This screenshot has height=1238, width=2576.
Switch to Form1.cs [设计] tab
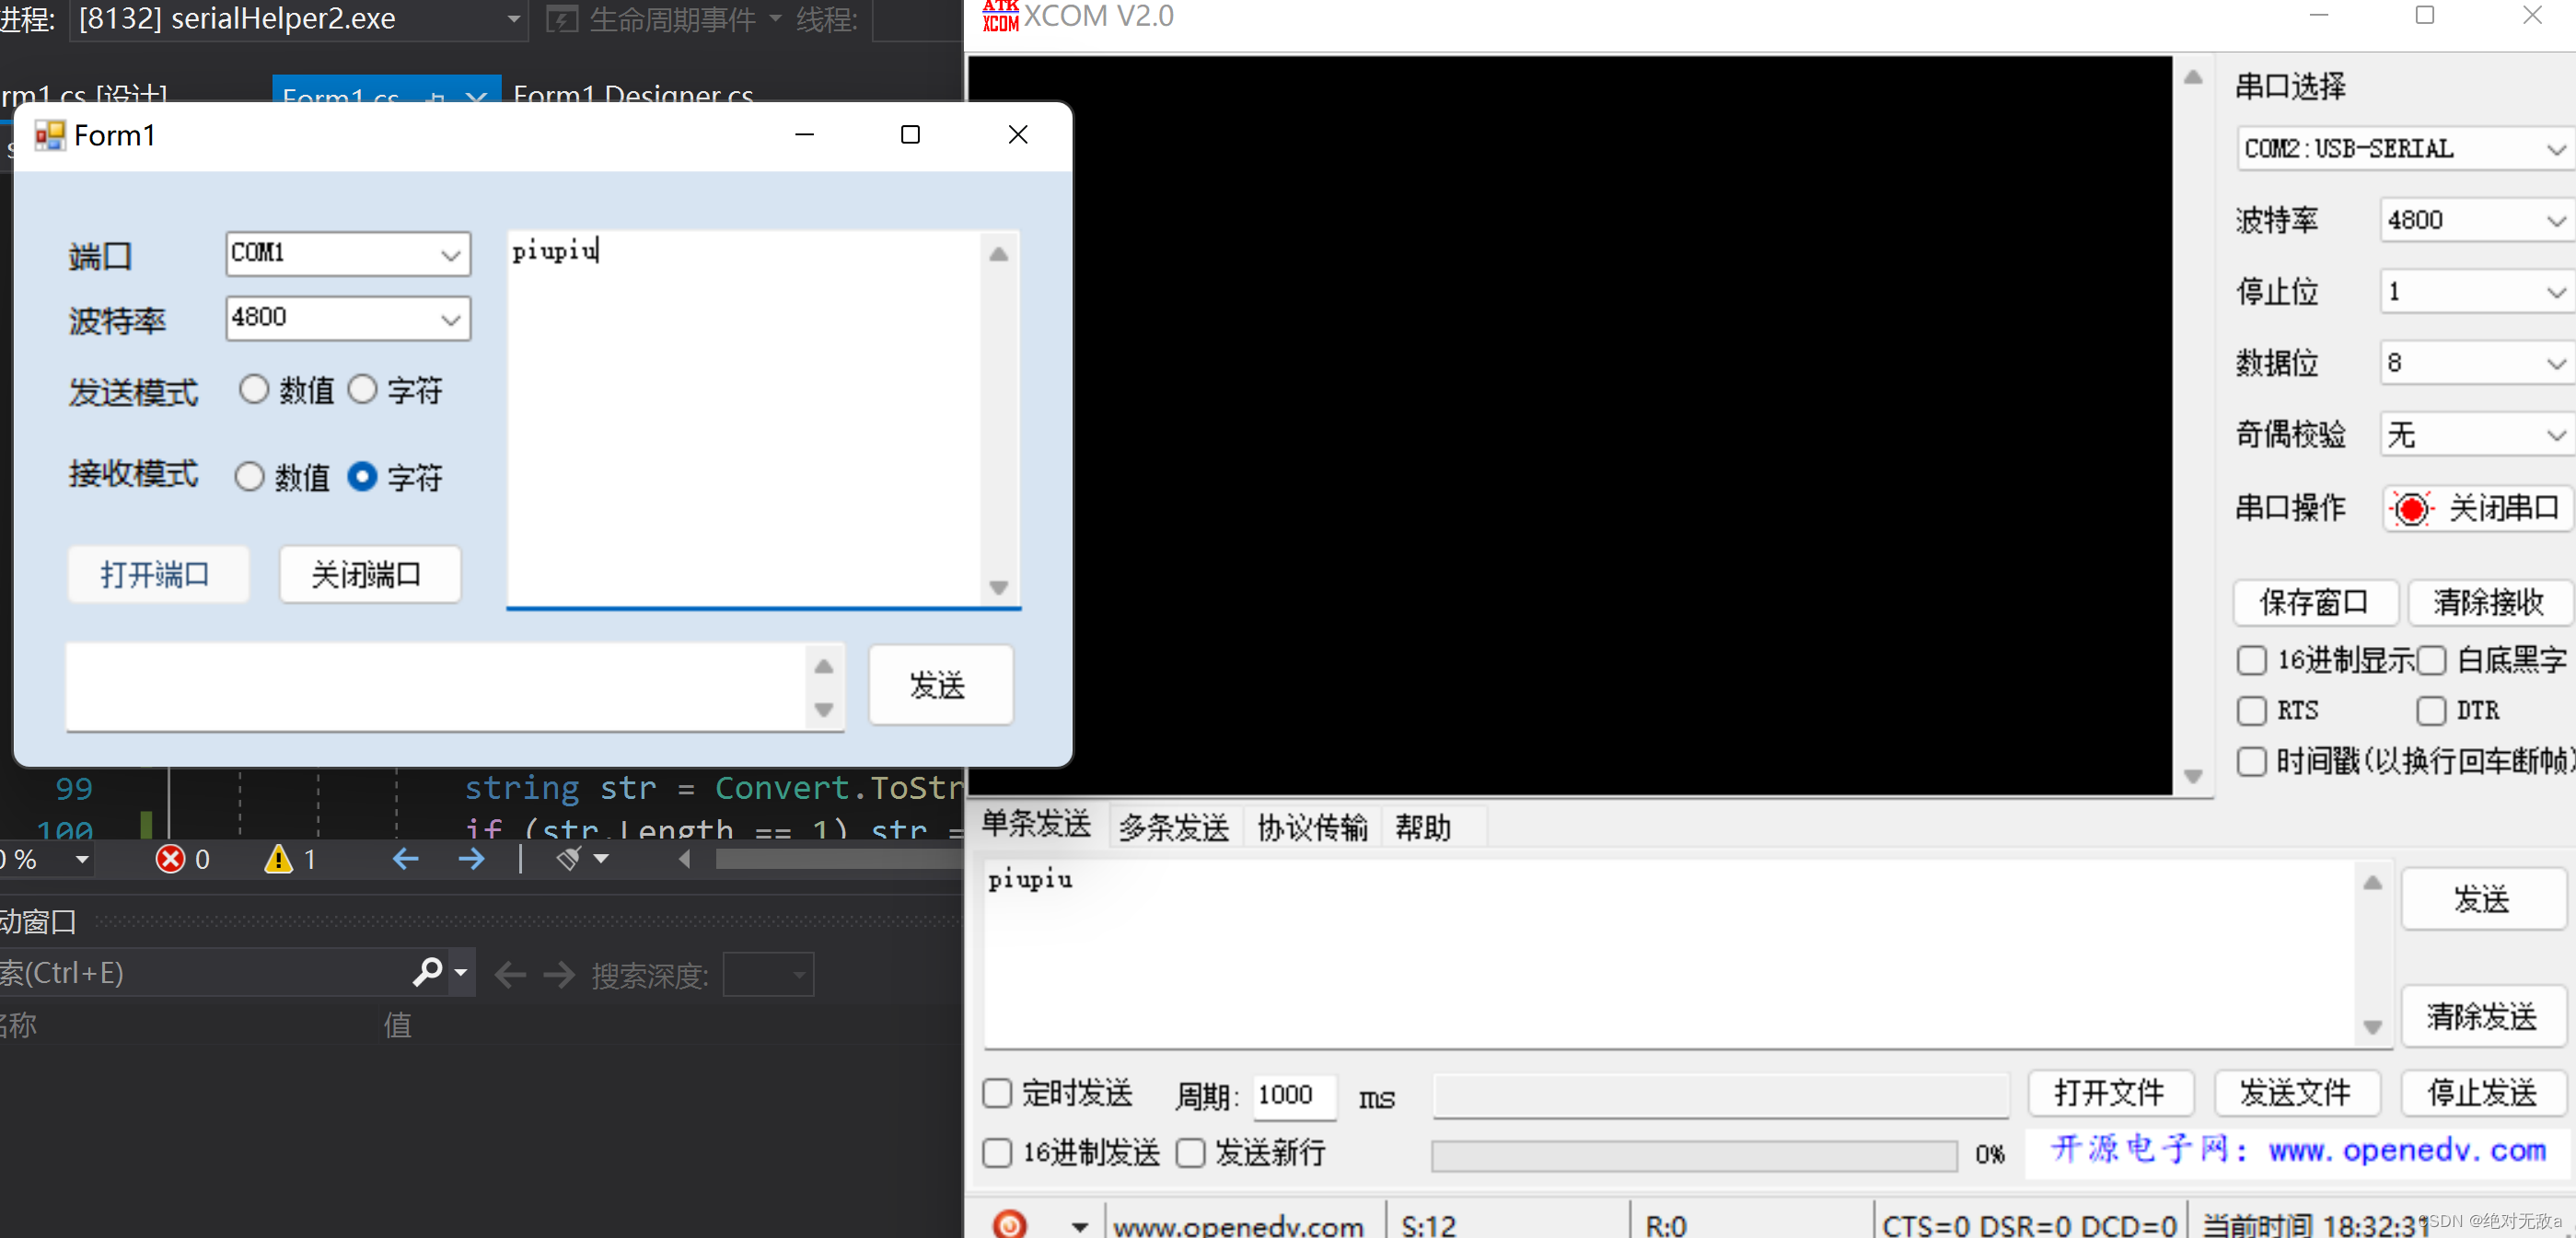point(84,96)
